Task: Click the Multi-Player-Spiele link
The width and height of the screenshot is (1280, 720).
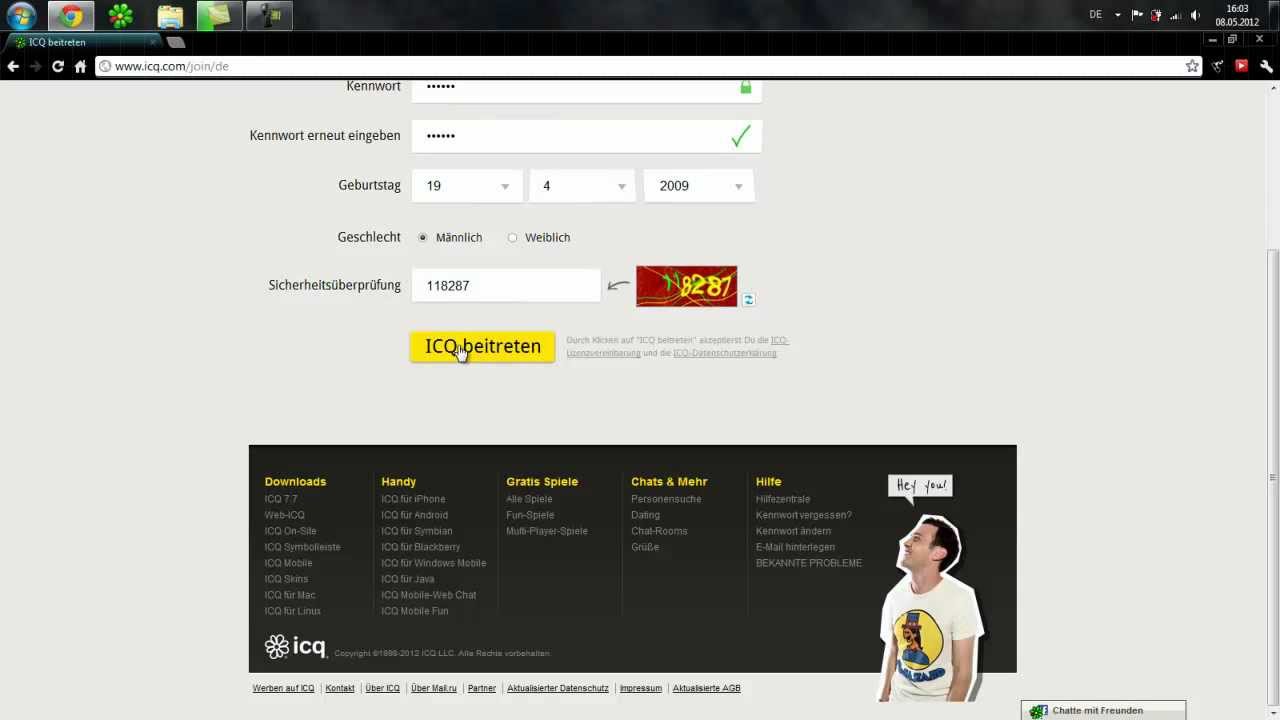Action: [547, 531]
